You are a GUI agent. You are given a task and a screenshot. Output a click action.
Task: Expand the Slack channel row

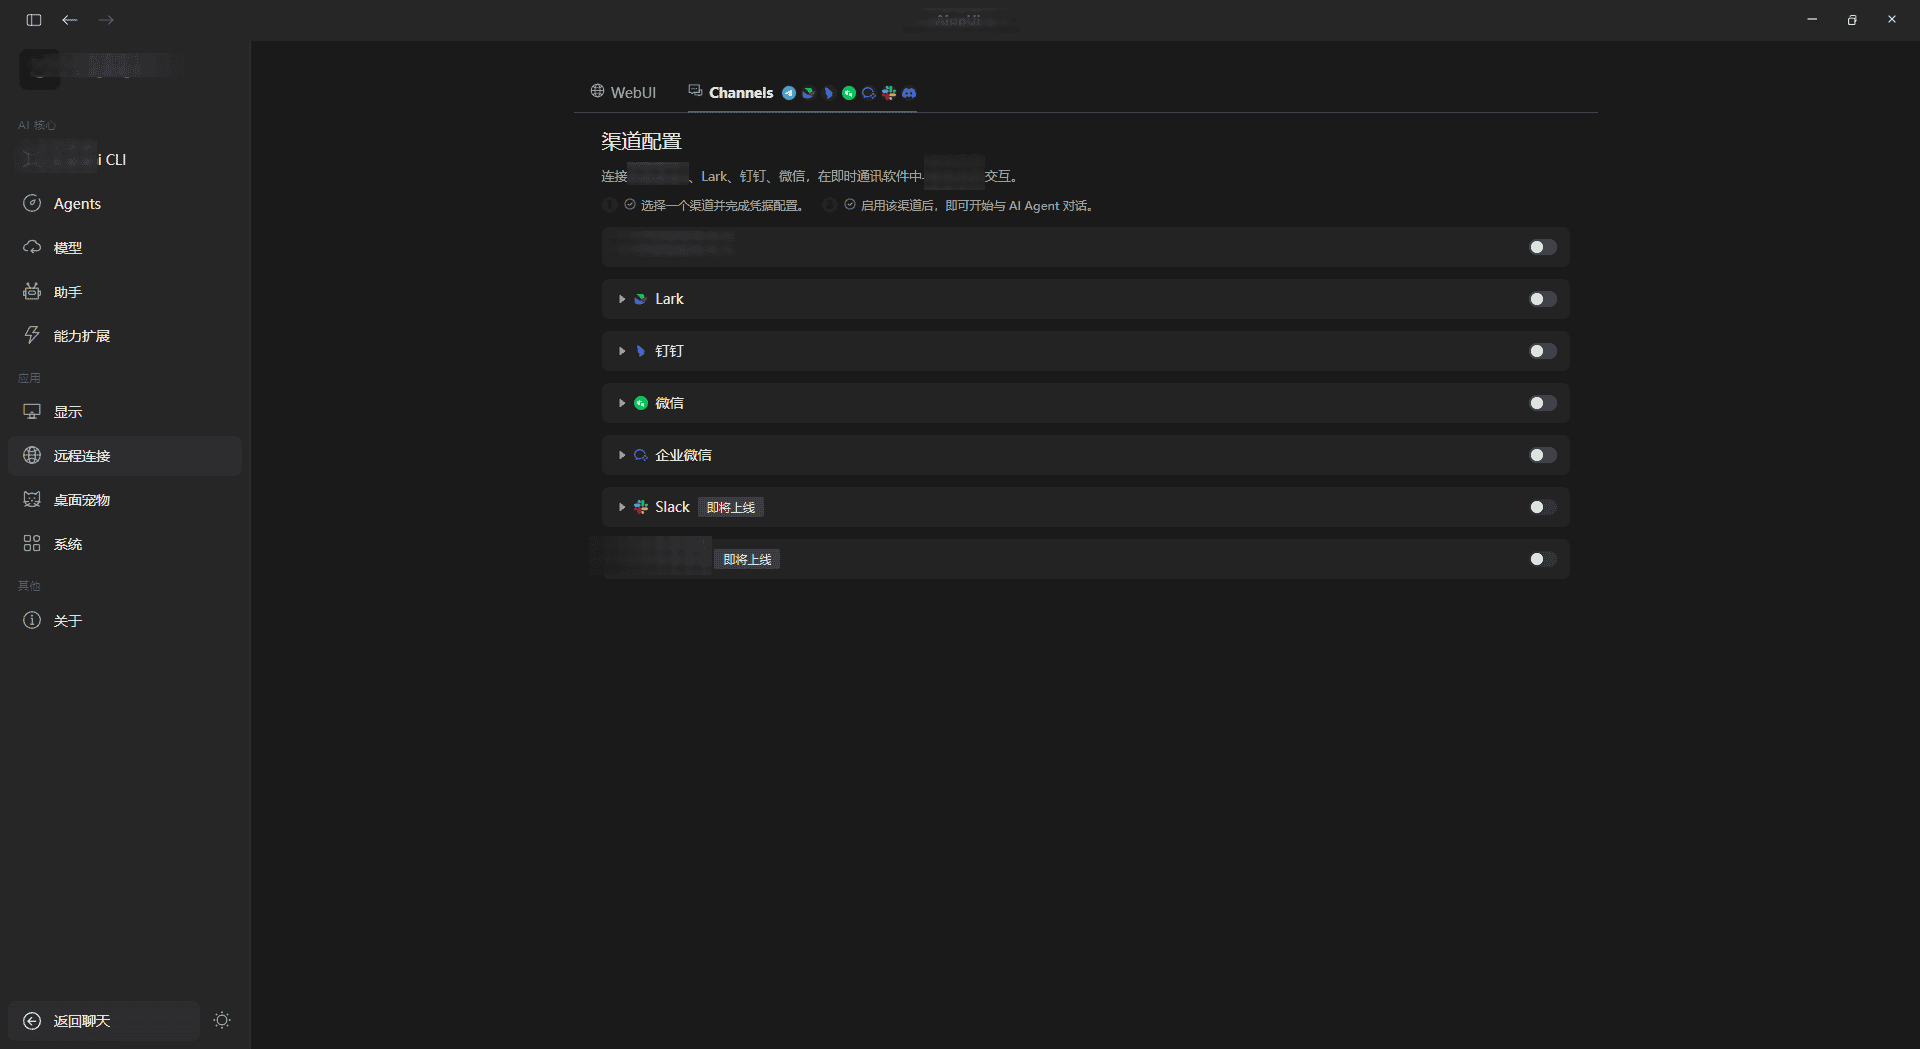(622, 507)
